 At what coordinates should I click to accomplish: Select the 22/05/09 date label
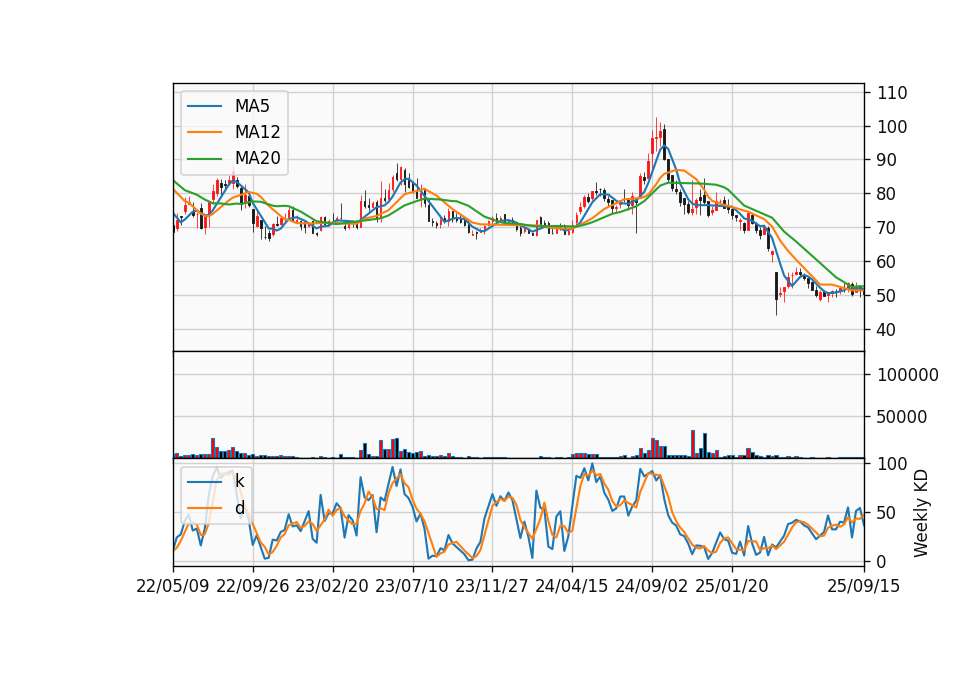pos(173,586)
